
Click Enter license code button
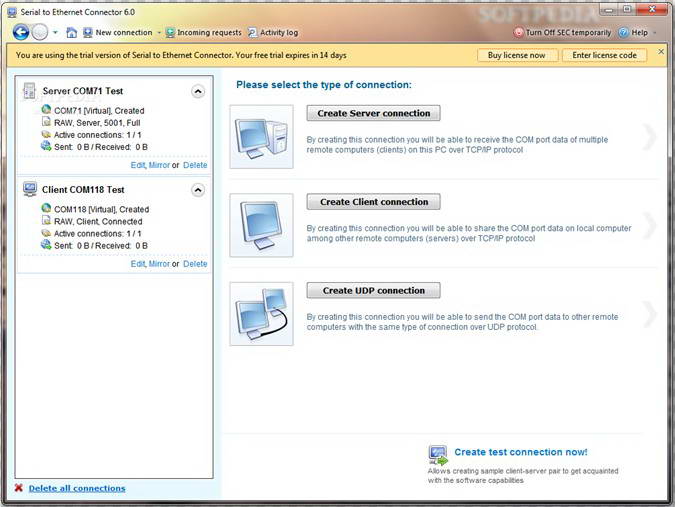[604, 55]
